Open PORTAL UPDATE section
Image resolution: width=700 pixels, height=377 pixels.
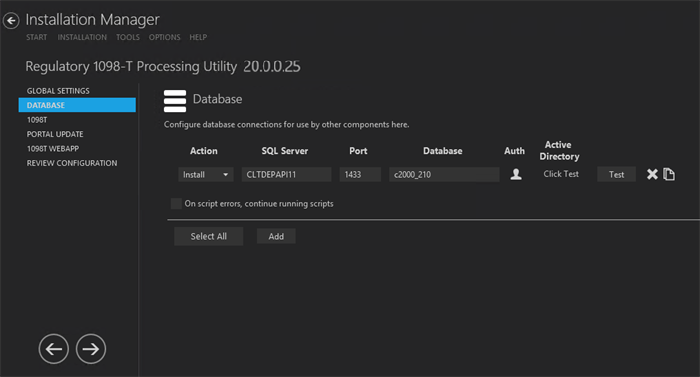click(55, 134)
